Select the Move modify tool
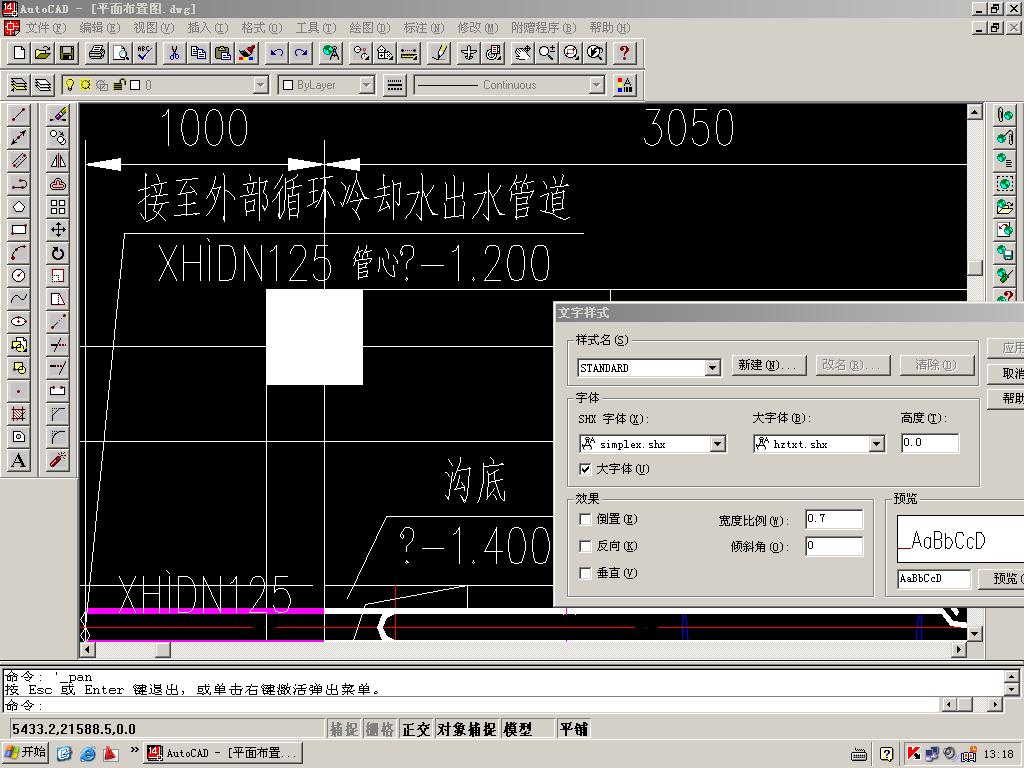The image size is (1024, 768). click(58, 230)
